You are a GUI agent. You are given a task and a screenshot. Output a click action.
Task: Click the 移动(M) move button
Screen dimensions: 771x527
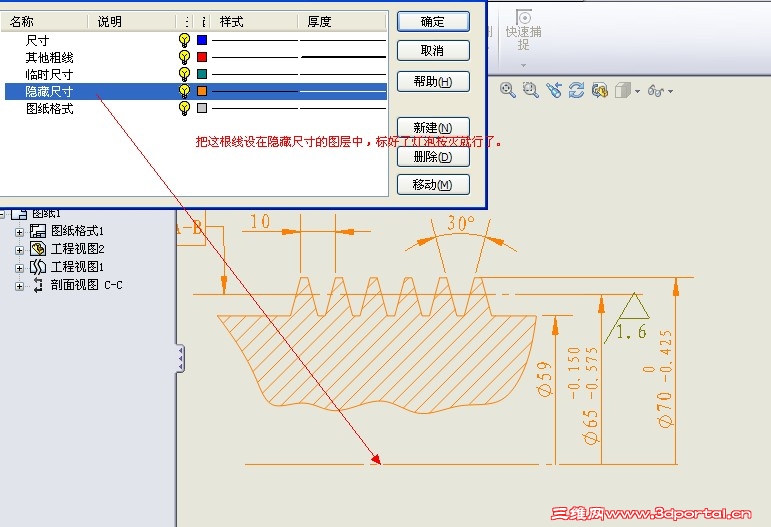433,185
